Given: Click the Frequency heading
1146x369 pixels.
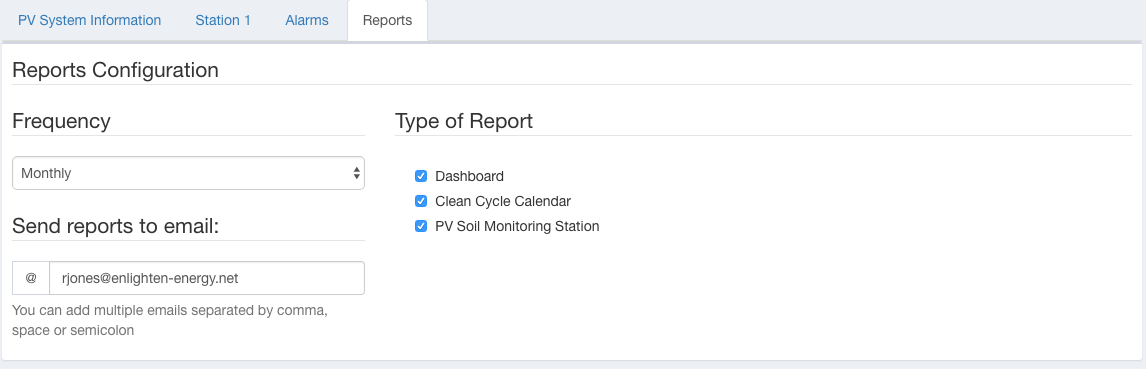Looking at the screenshot, I should (x=61, y=121).
